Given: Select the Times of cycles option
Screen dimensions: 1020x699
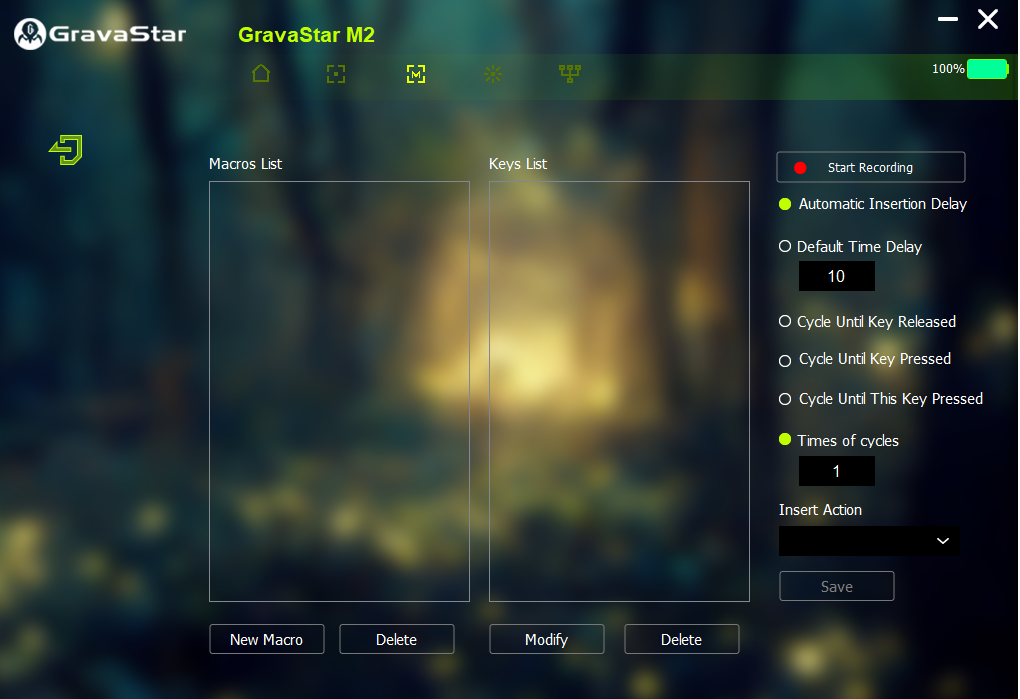Looking at the screenshot, I should click(786, 440).
